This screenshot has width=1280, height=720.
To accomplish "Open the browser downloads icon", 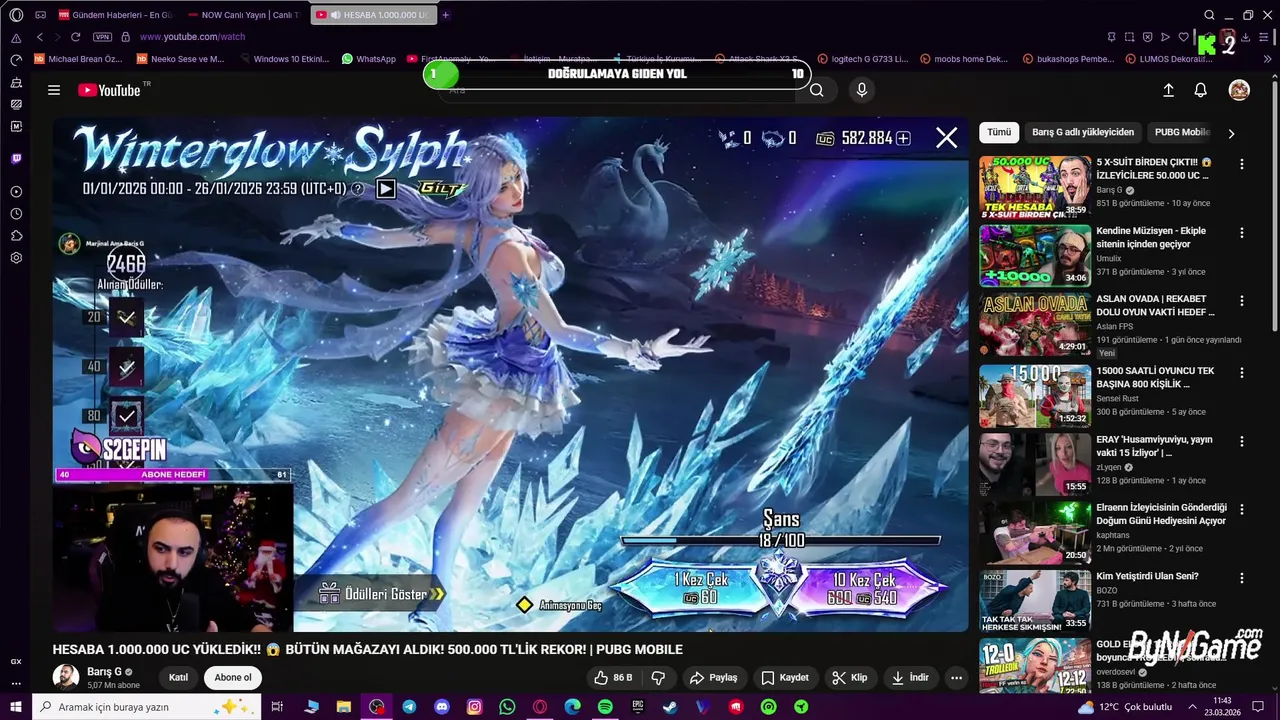I will click(1246, 37).
